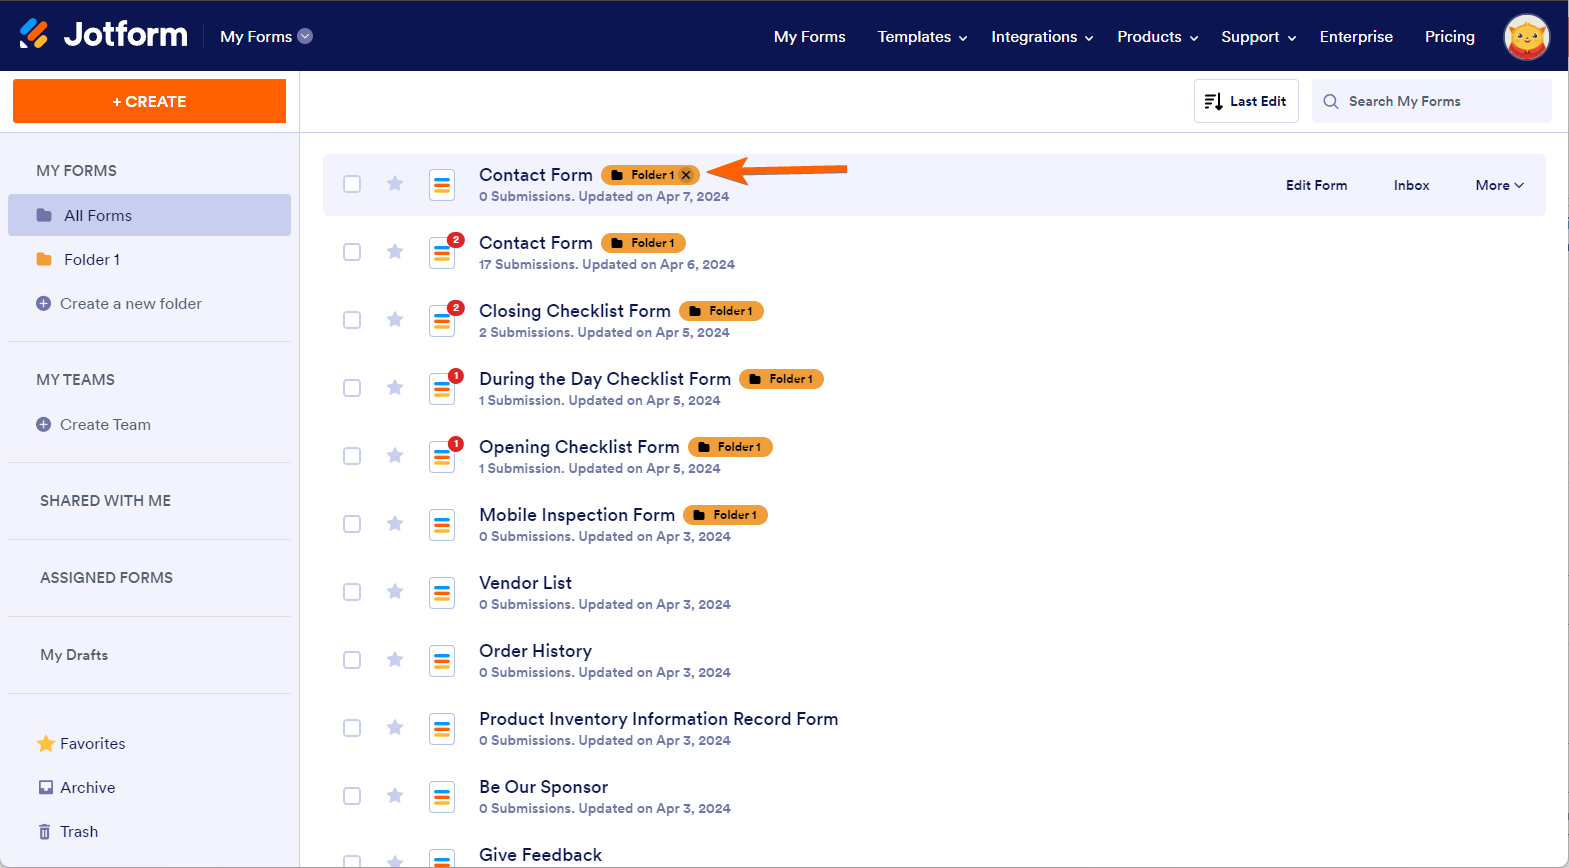
Task: Open the Trash in sidebar
Action: (78, 832)
